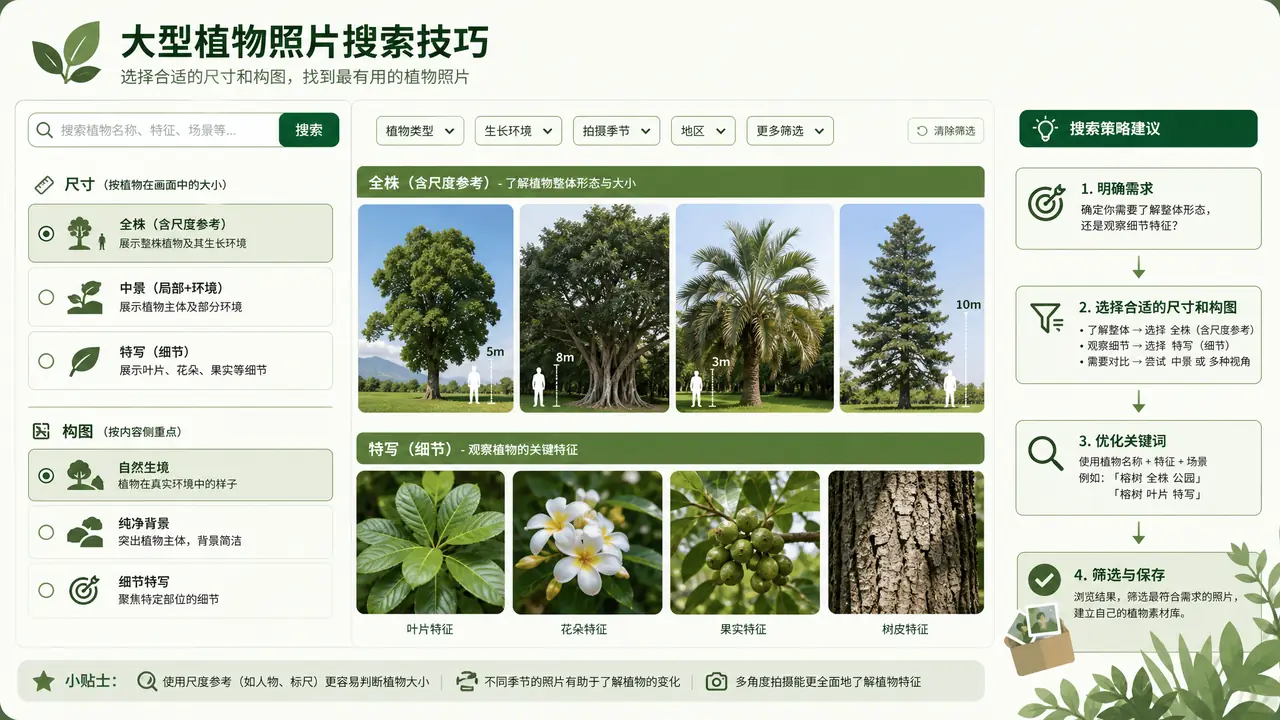Screen dimensions: 1280x720
Task: Click the image icon beside 构图
Action: tap(42, 431)
